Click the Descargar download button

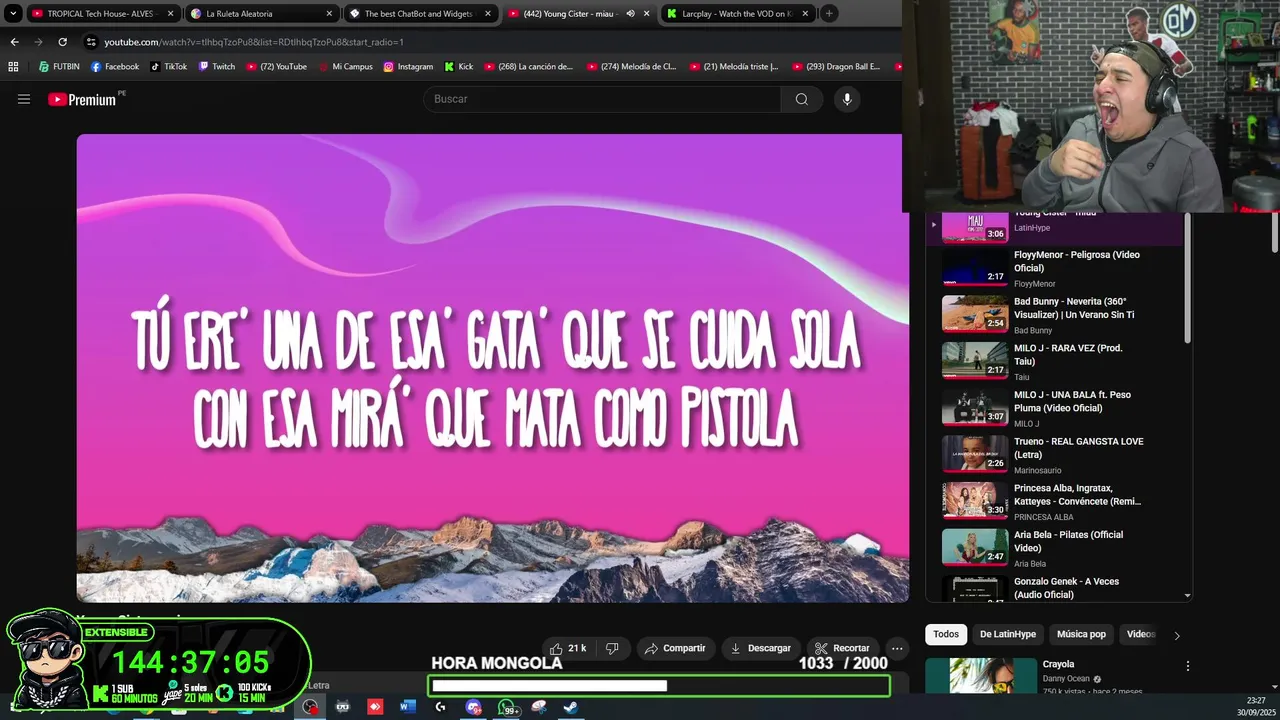coord(761,648)
